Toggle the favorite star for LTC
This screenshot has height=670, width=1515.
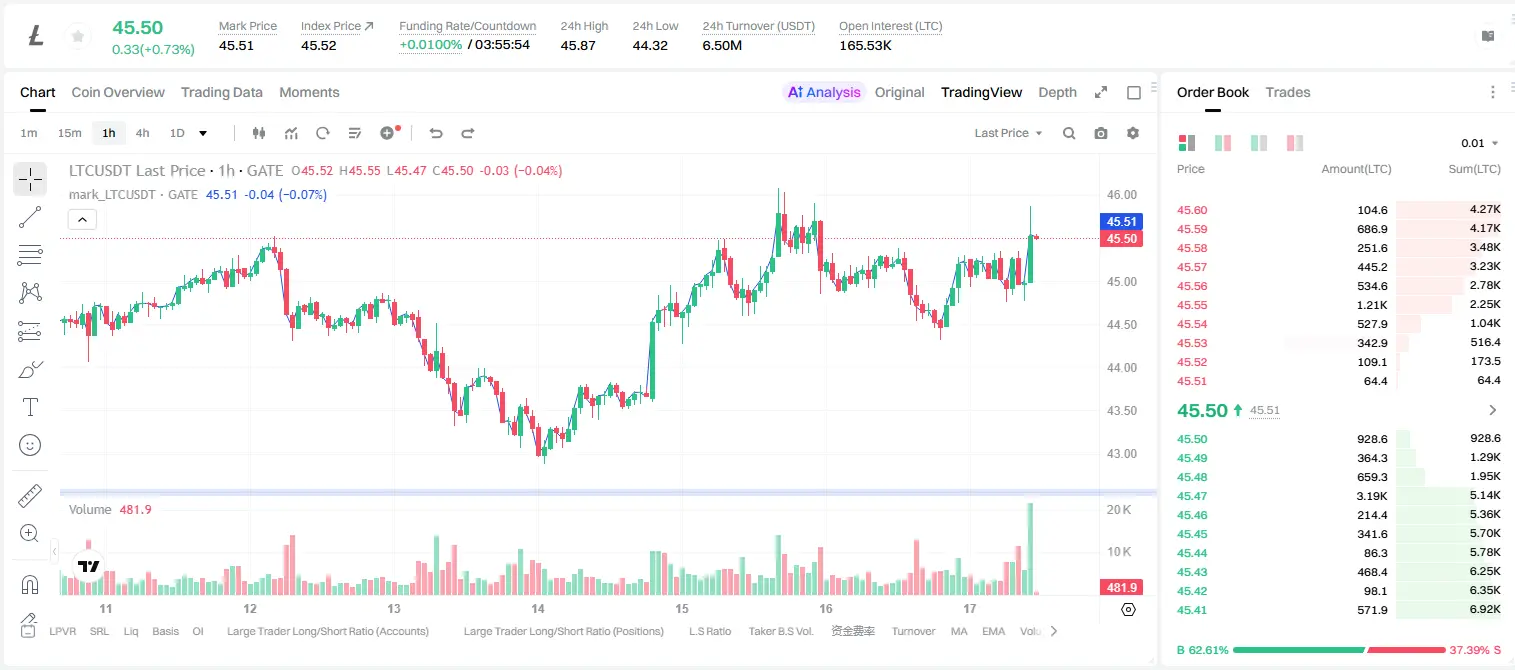pos(77,37)
